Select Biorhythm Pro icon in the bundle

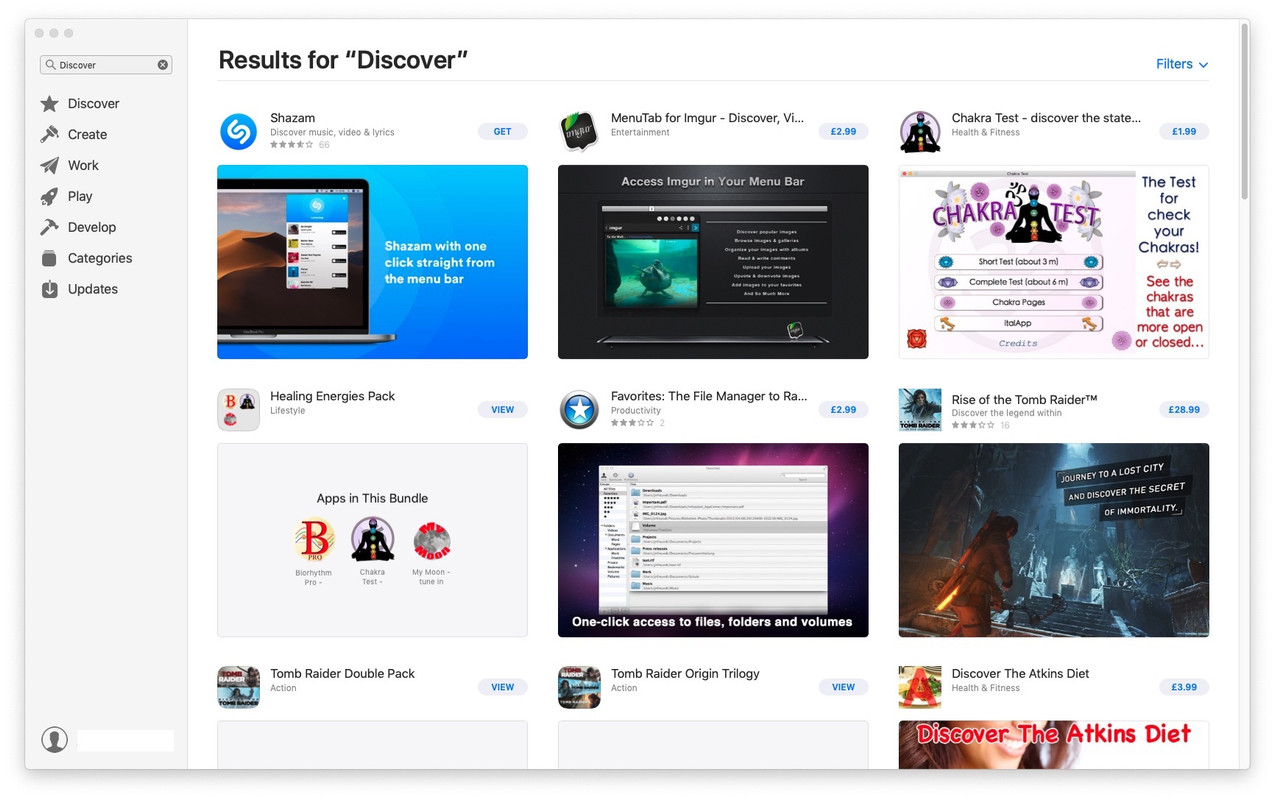(314, 541)
